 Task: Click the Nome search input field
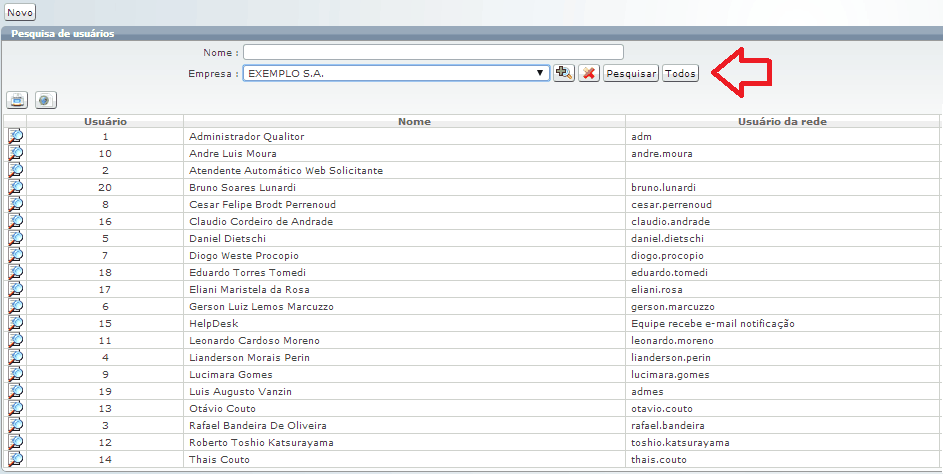(x=433, y=52)
